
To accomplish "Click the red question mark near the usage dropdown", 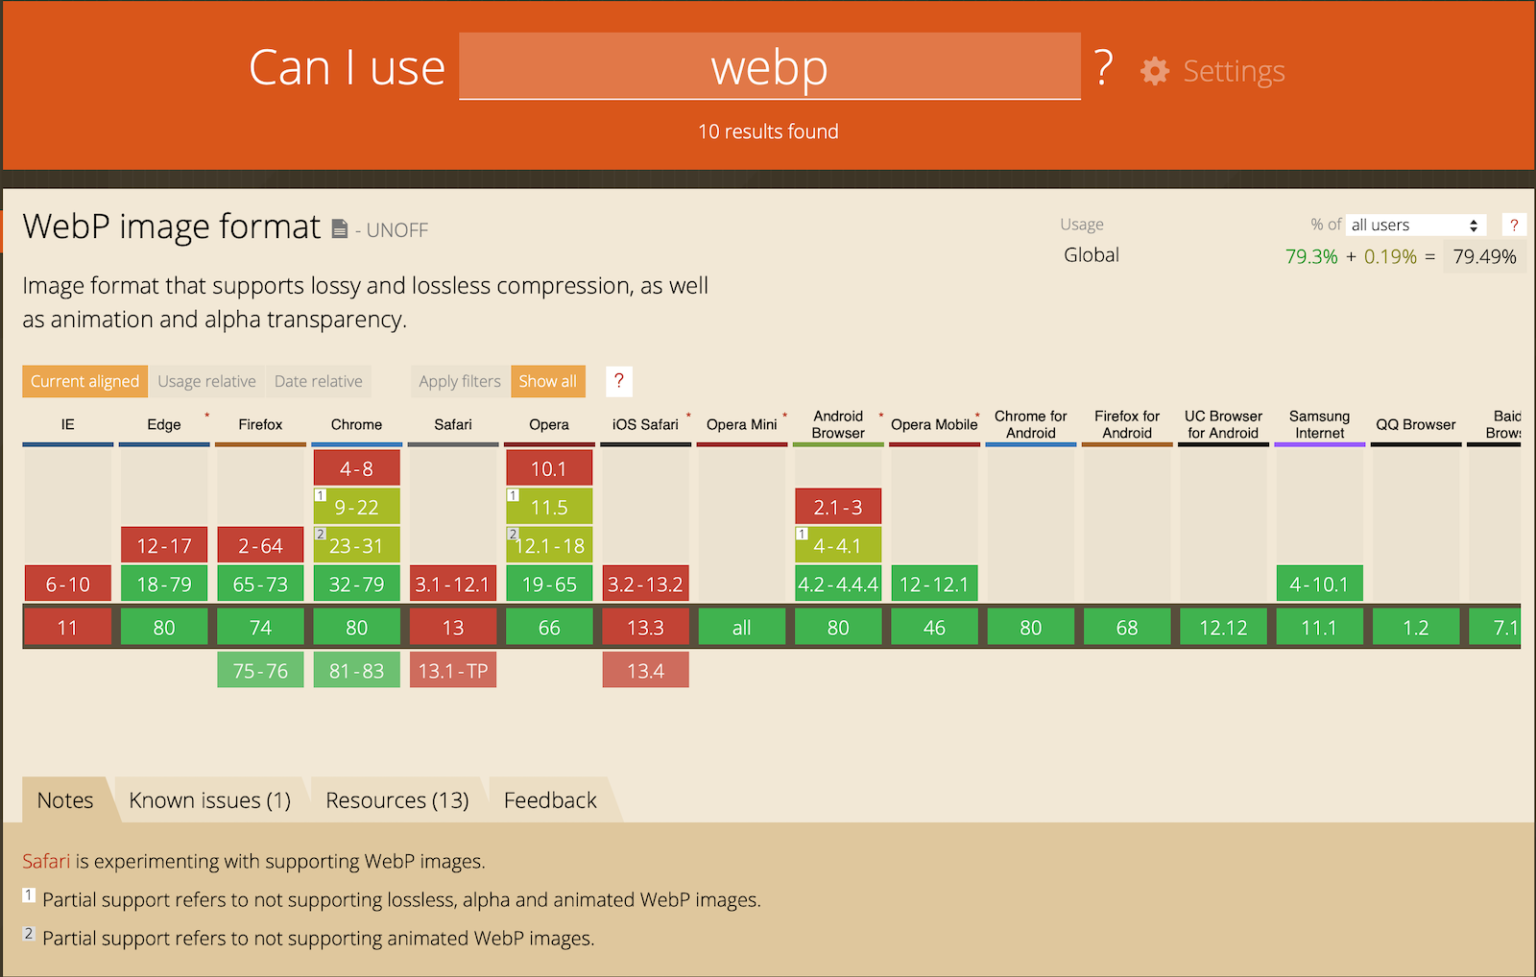I will click(1514, 225).
